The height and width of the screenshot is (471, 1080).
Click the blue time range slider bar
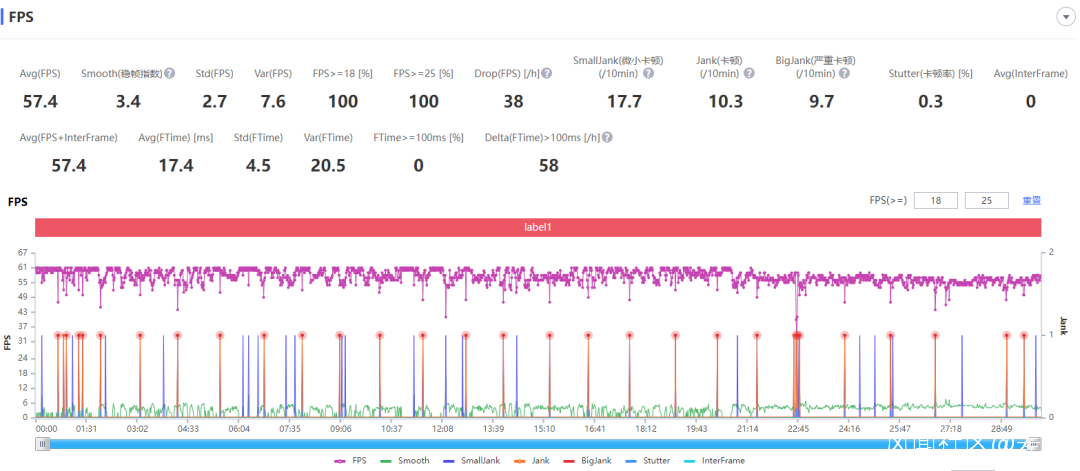point(538,444)
